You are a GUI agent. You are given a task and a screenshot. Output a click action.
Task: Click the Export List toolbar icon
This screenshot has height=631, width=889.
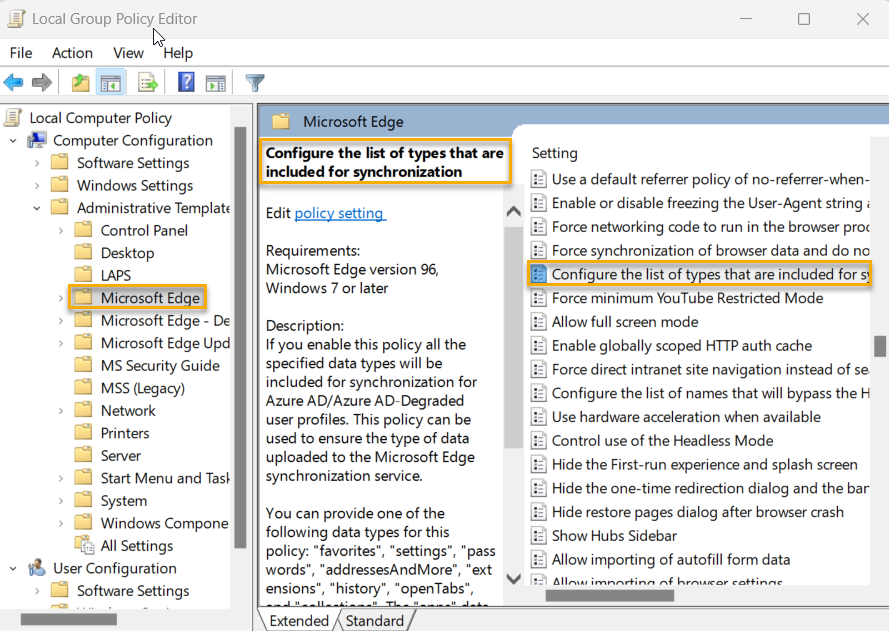tap(145, 82)
